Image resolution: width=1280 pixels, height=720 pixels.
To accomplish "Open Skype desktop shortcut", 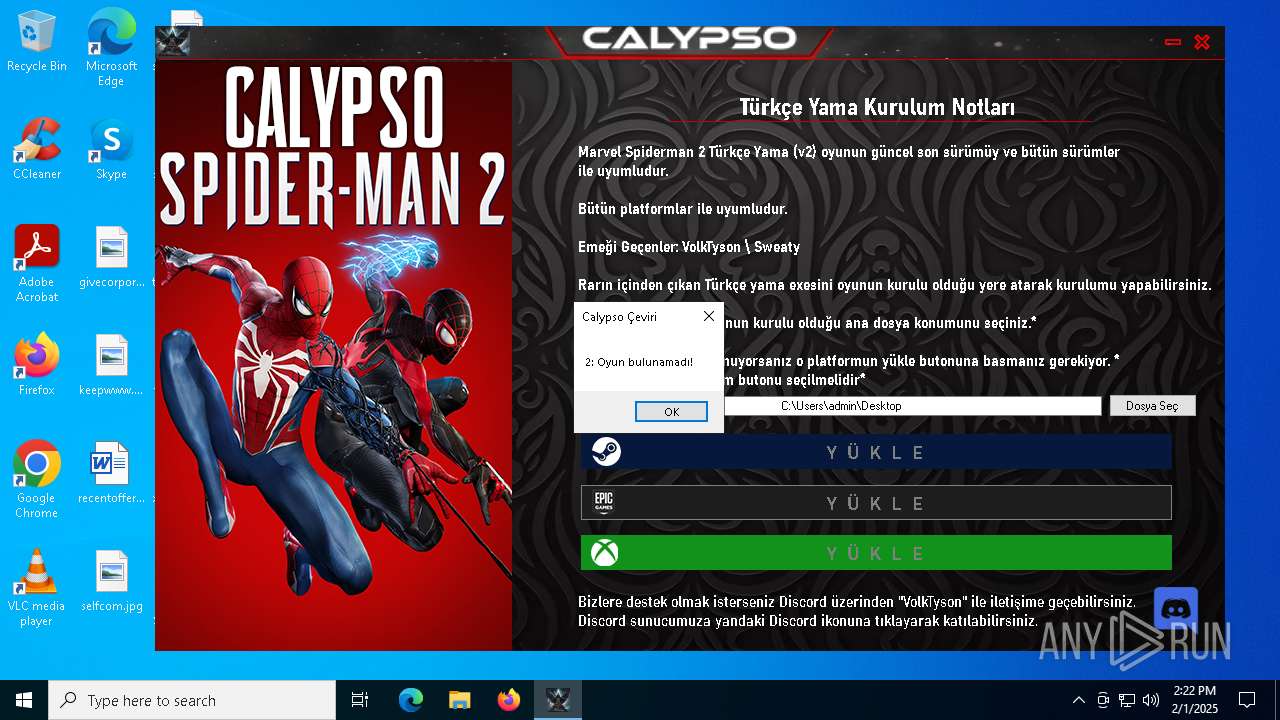I will (111, 149).
